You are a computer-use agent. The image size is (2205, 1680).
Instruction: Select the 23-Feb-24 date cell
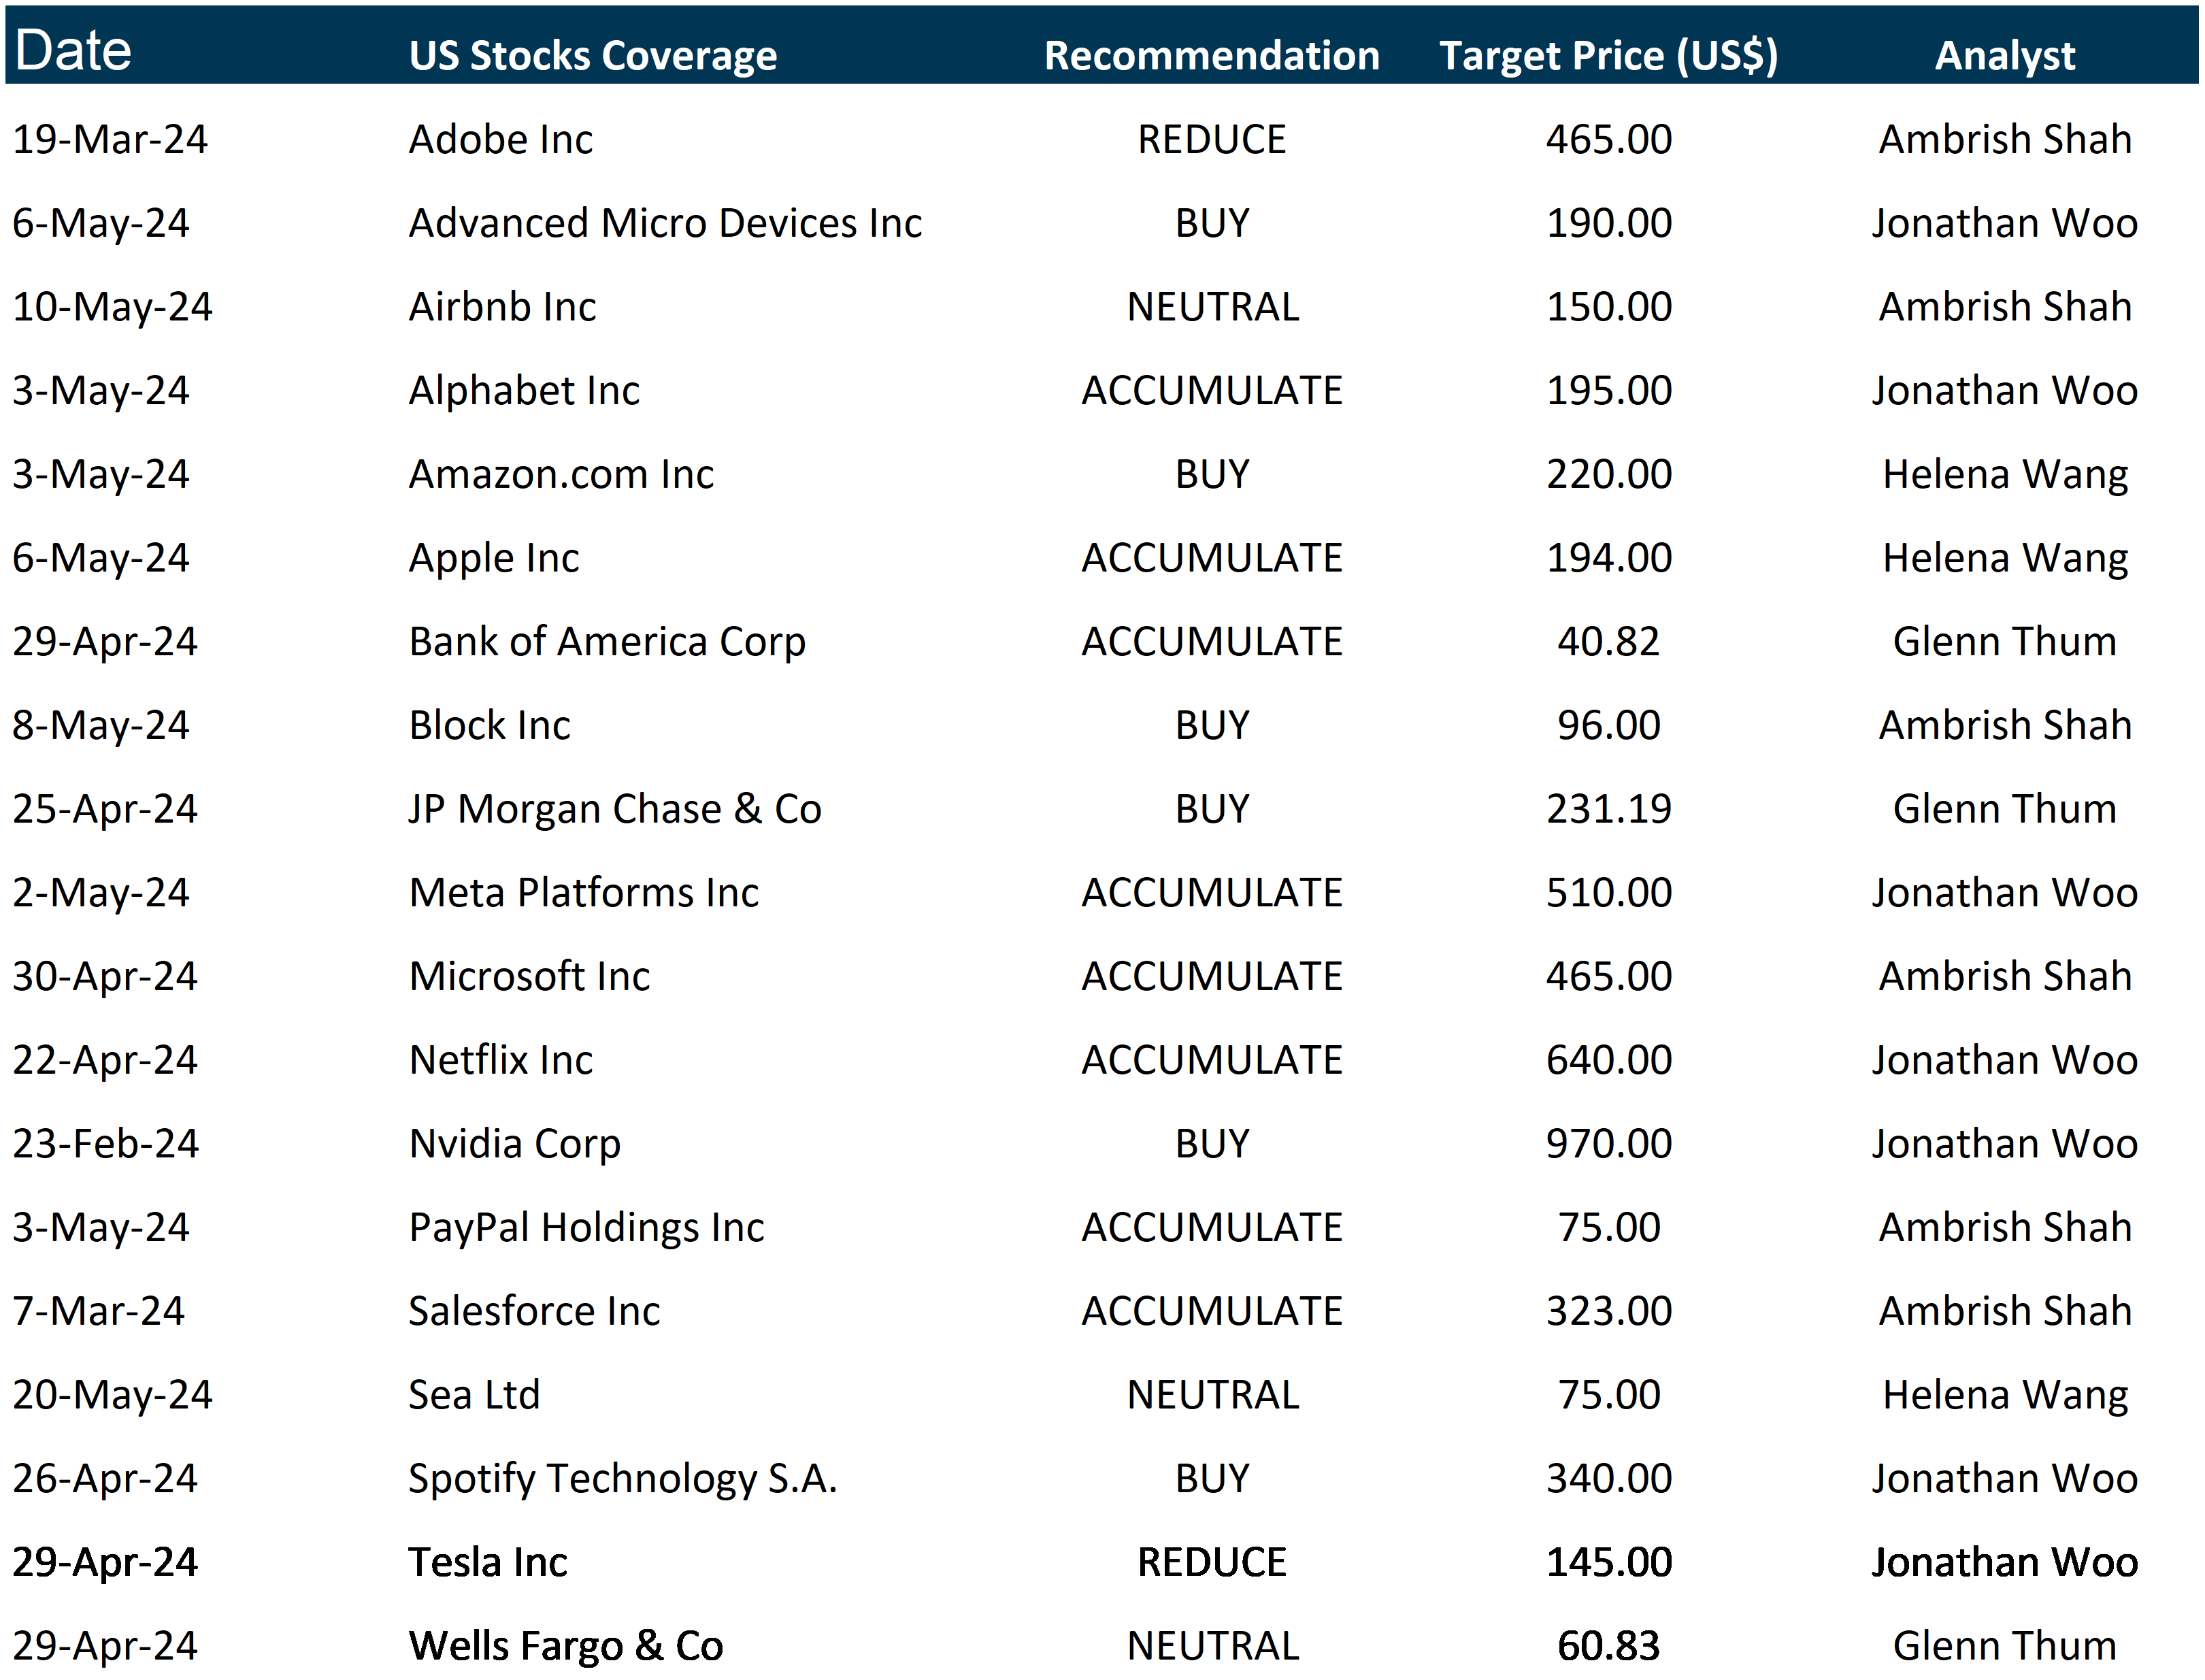(105, 1143)
